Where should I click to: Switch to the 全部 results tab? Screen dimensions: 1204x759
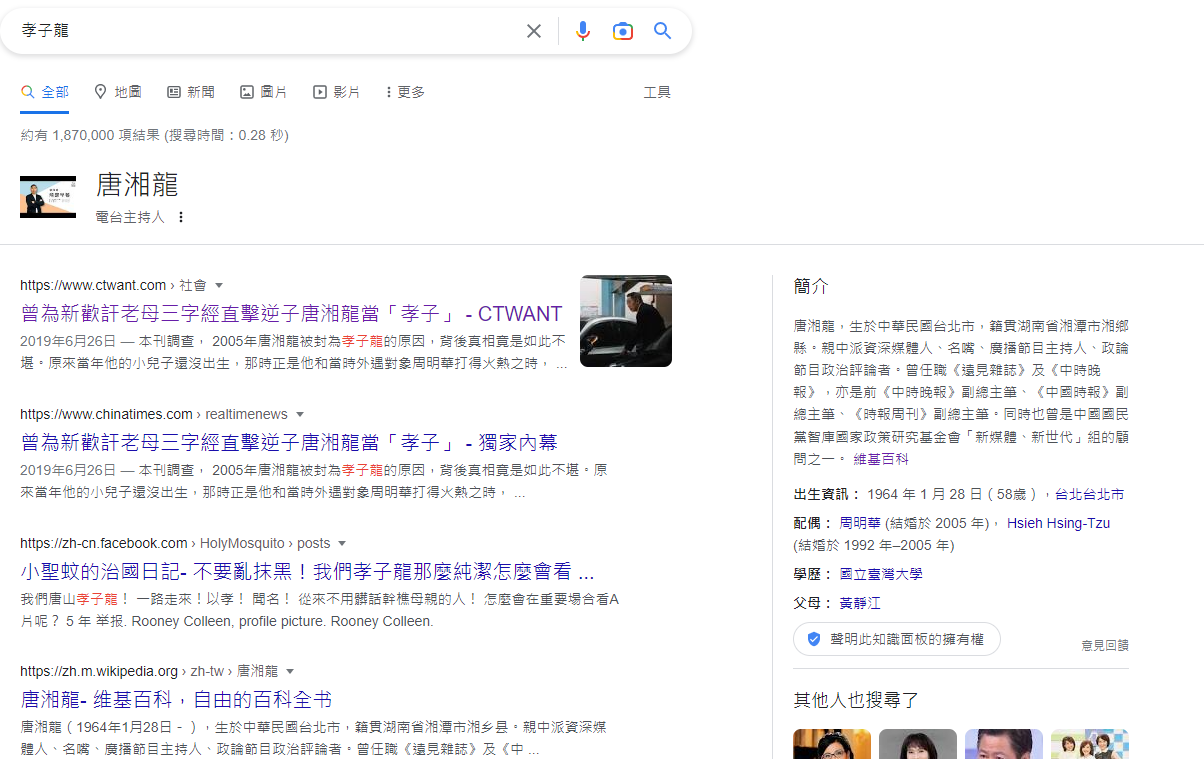coord(45,92)
